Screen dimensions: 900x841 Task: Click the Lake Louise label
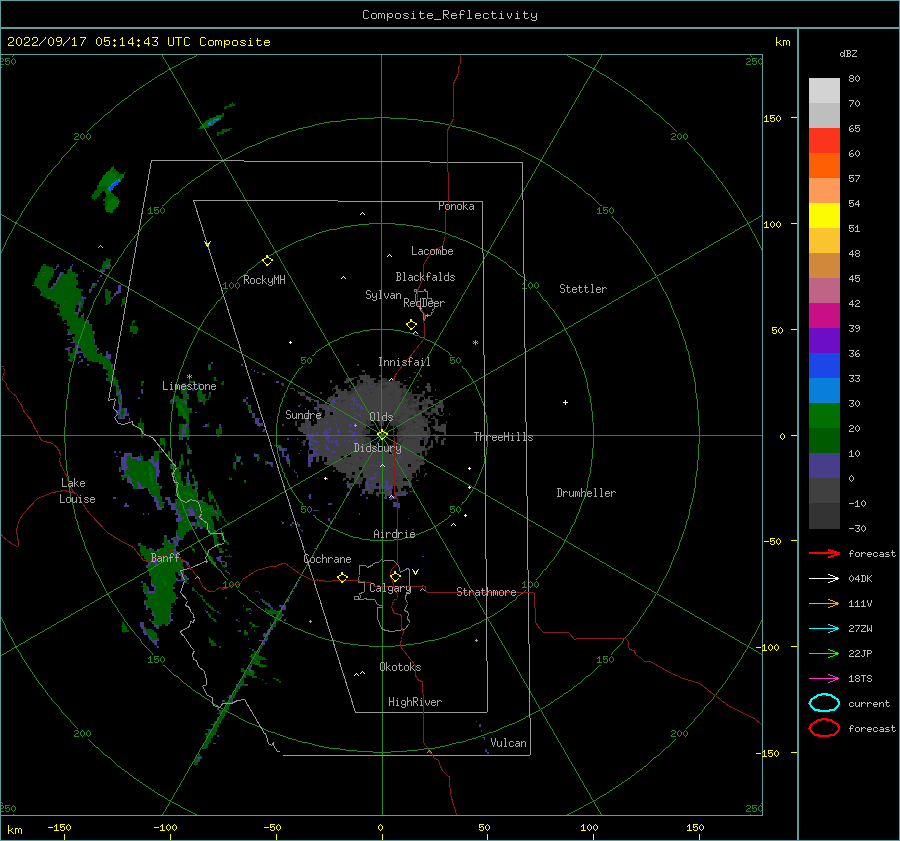click(x=77, y=491)
